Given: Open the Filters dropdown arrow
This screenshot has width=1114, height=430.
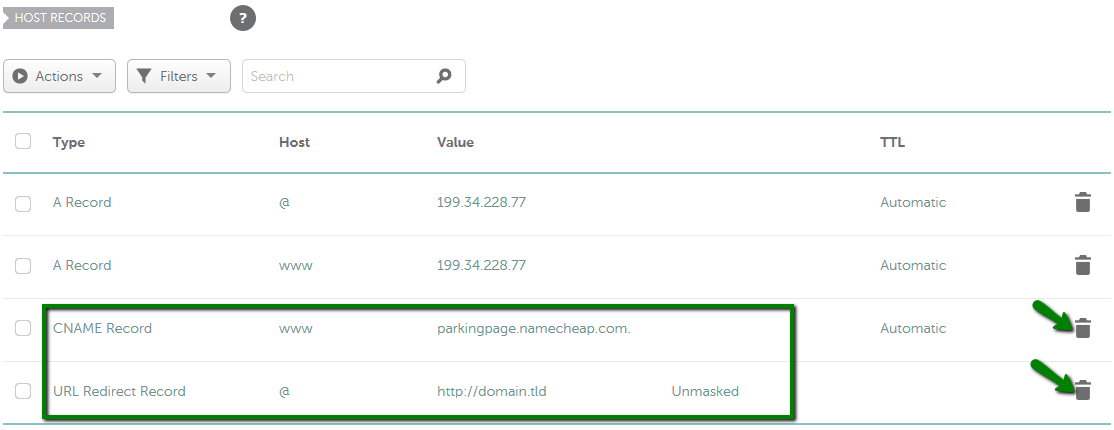Looking at the screenshot, I should click(x=211, y=76).
